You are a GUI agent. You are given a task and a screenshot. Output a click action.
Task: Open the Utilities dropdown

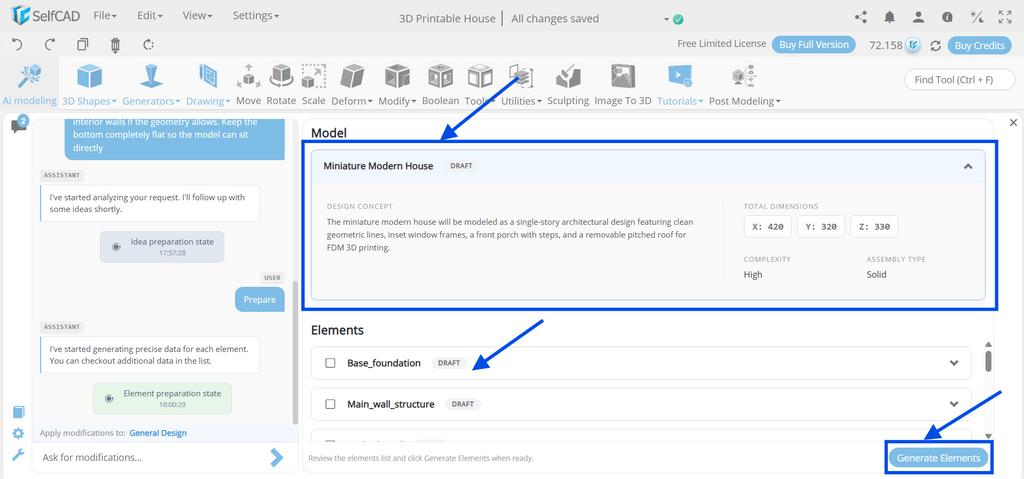[x=522, y=84]
